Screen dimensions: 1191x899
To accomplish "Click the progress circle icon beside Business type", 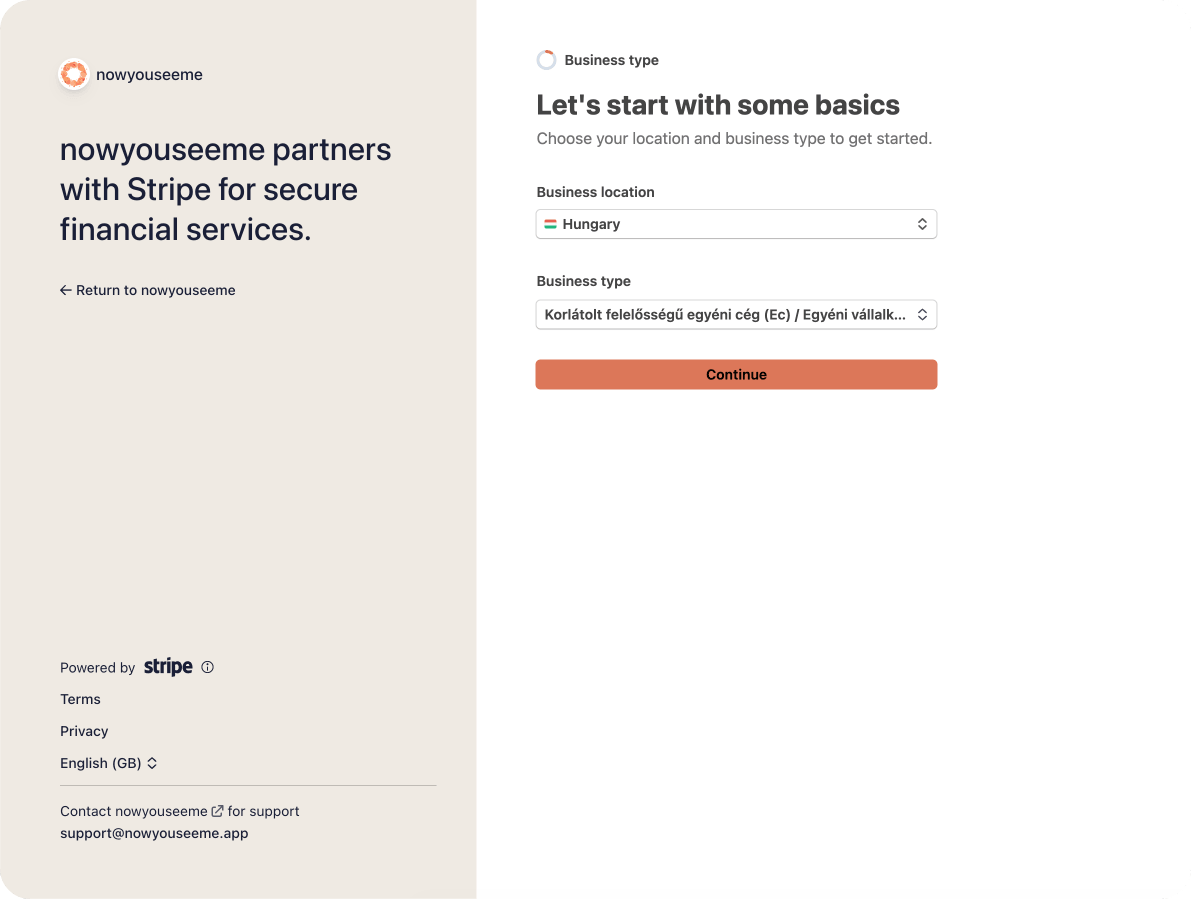I will coord(546,60).
